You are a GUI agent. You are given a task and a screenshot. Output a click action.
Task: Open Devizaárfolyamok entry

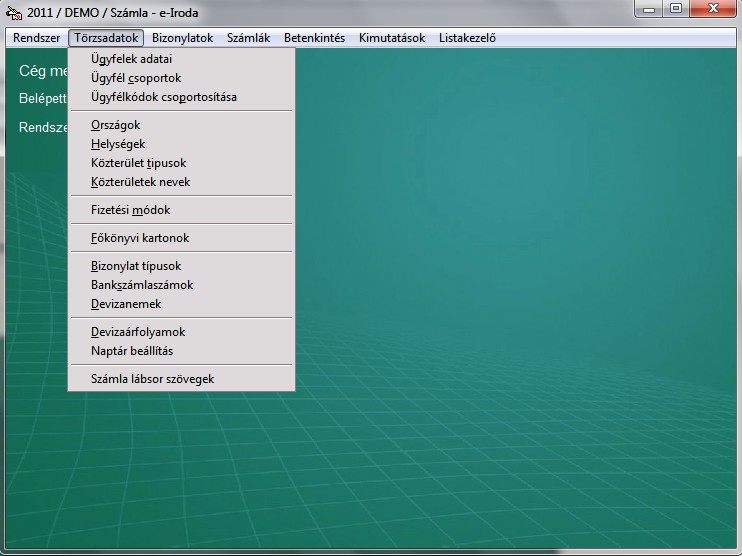pyautogui.click(x=138, y=332)
